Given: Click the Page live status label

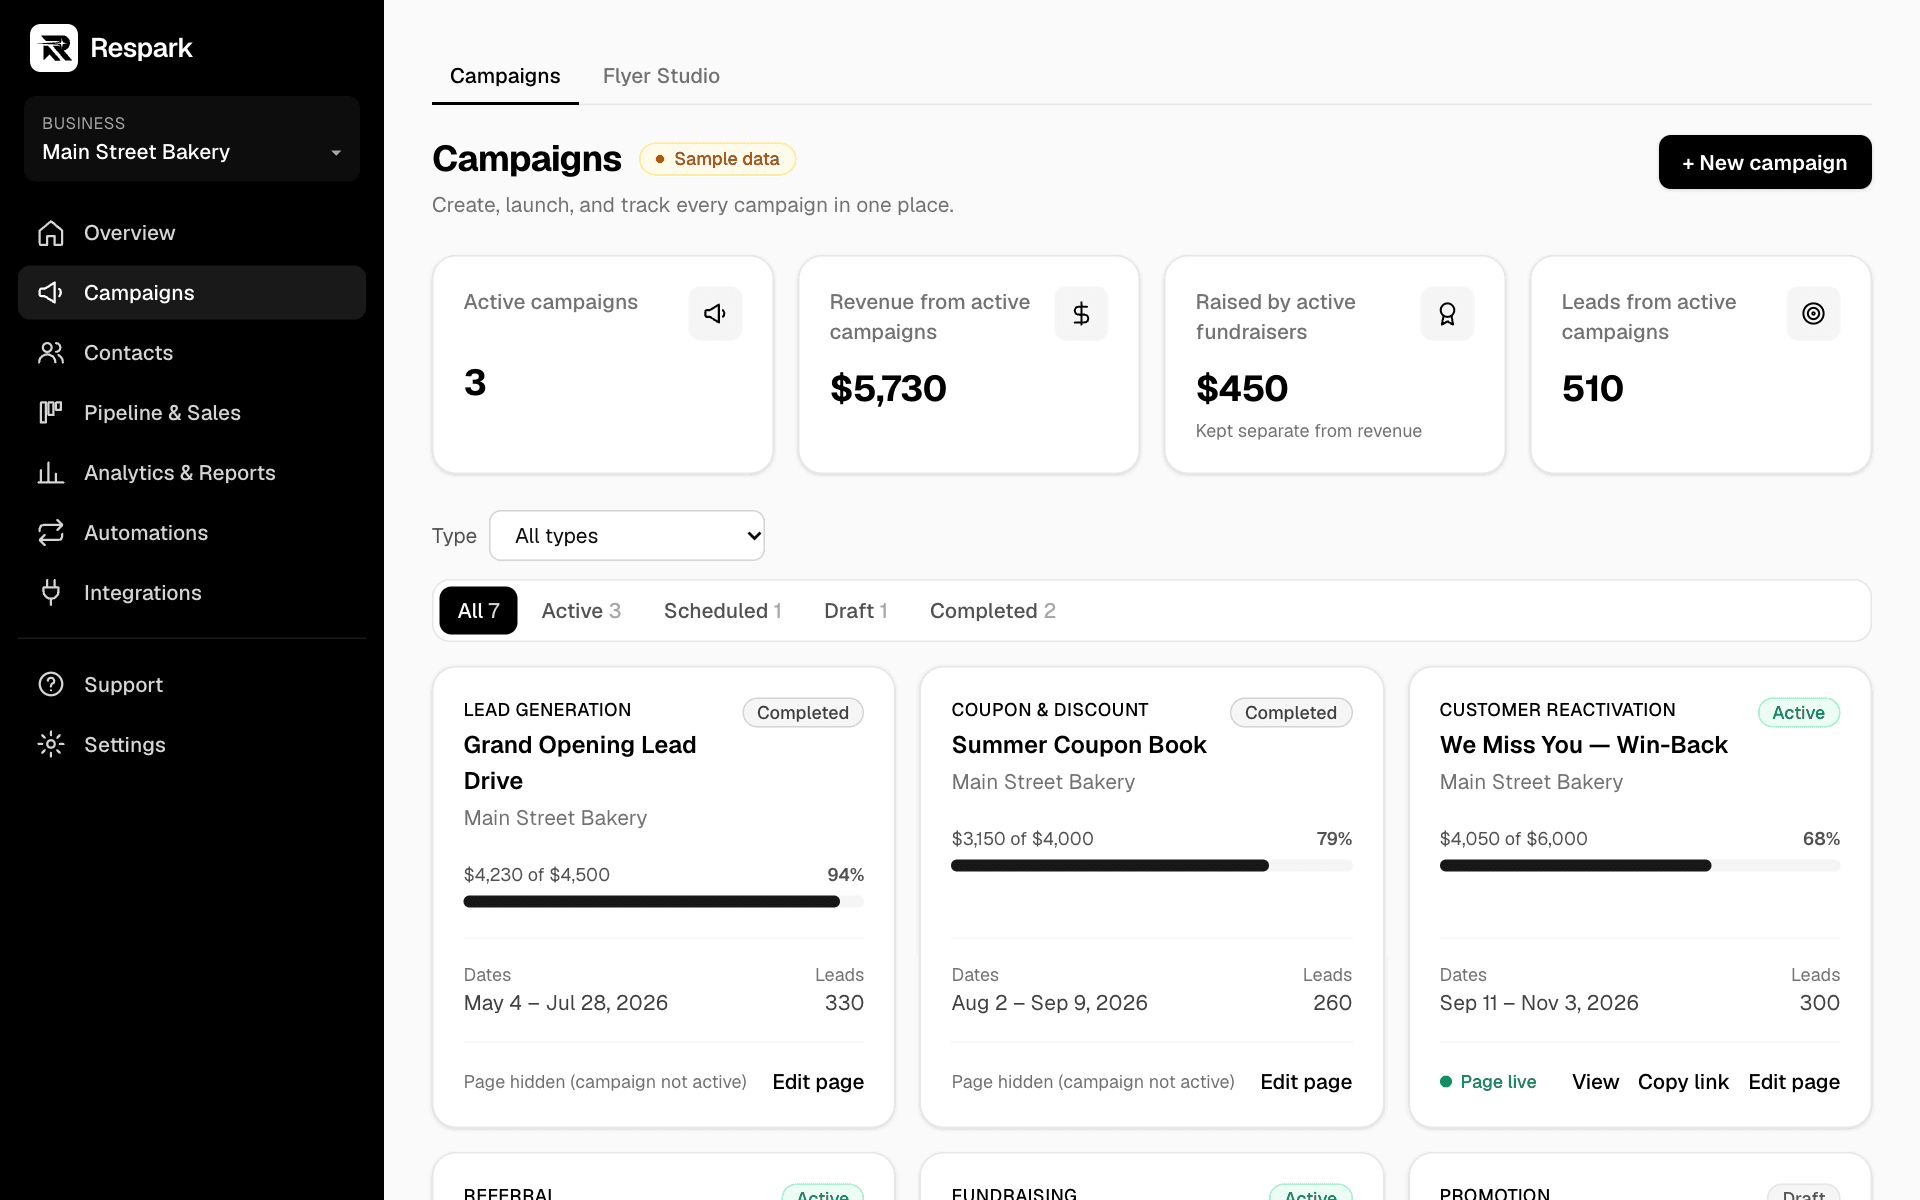Looking at the screenshot, I should [x=1498, y=1082].
